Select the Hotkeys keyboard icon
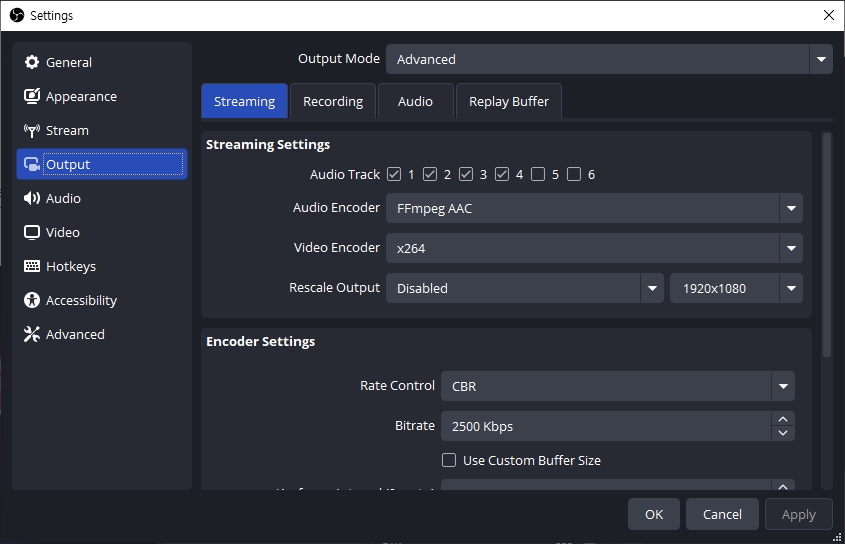Screen dimensions: 845x544 [32, 267]
